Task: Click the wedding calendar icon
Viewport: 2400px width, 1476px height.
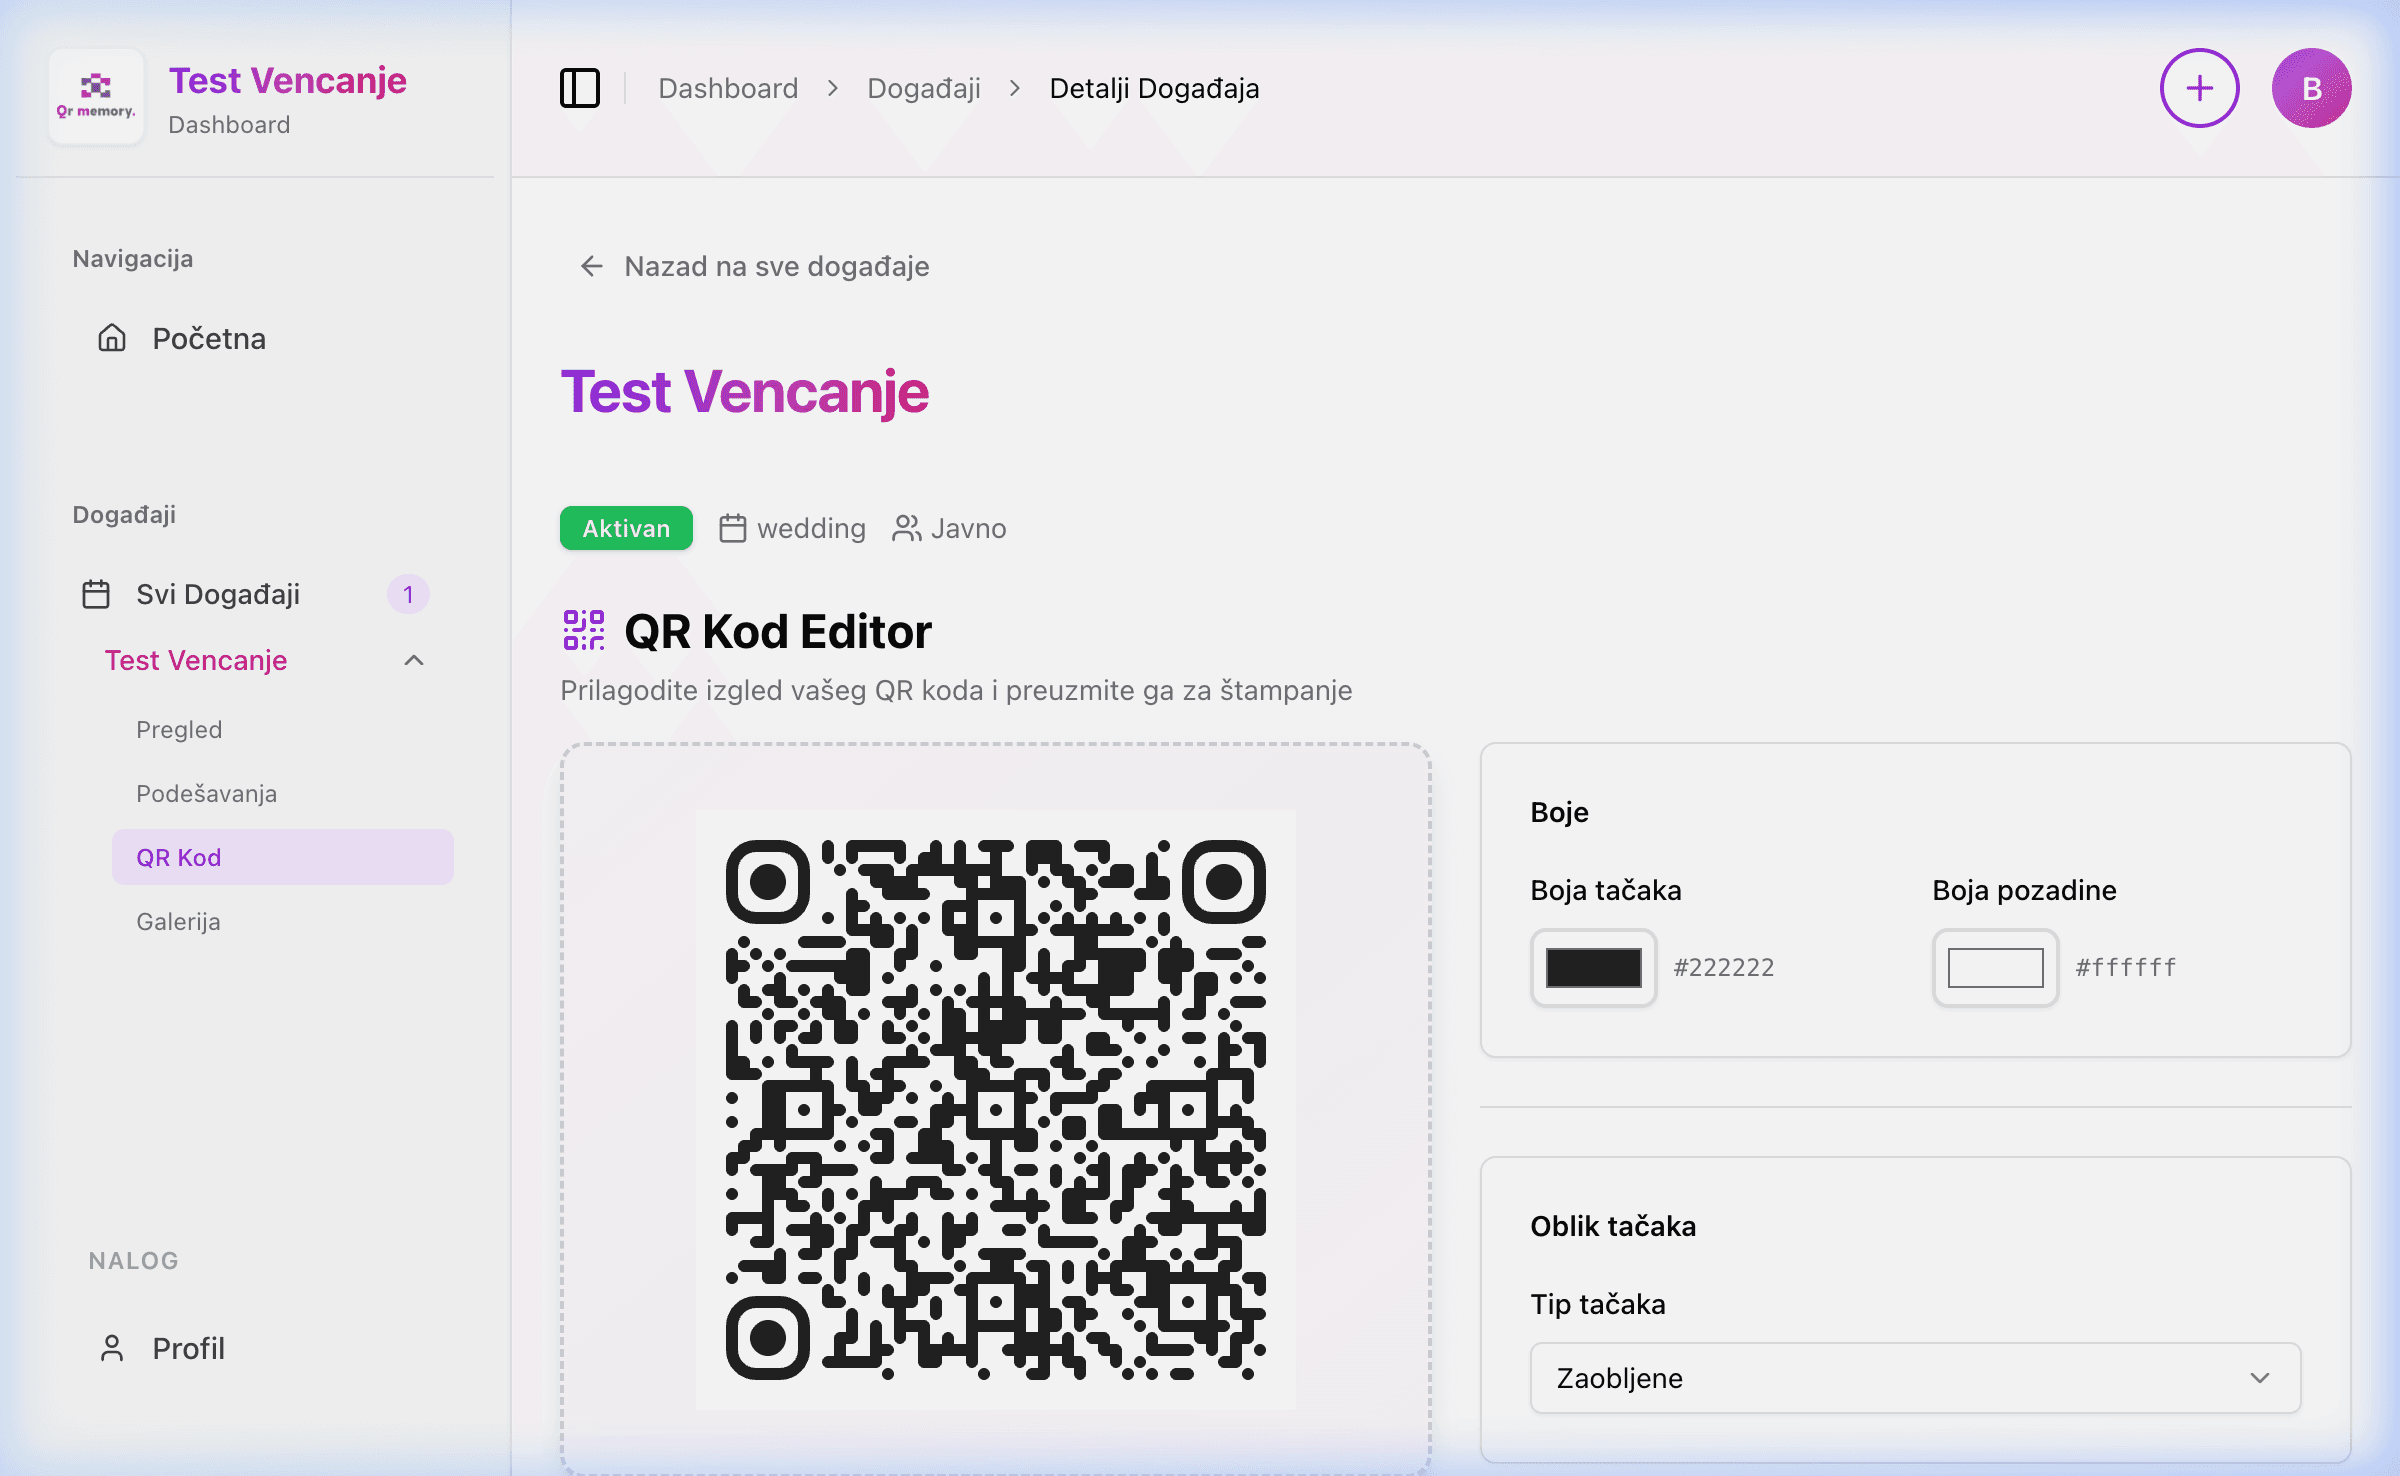Action: pyautogui.click(x=731, y=527)
